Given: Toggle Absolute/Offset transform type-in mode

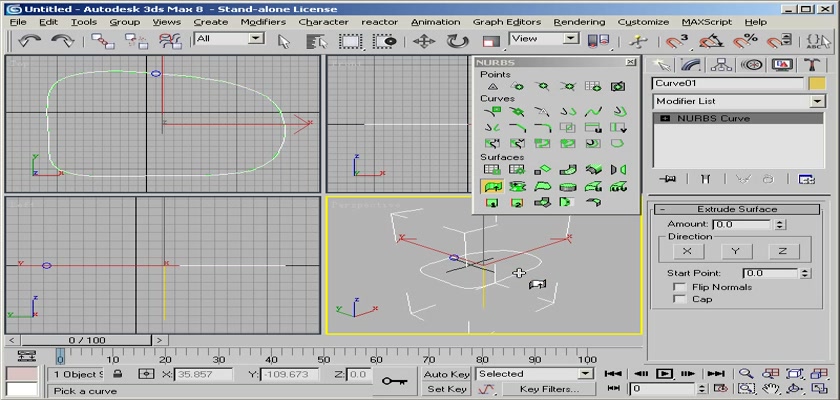Looking at the screenshot, I should pos(146,374).
